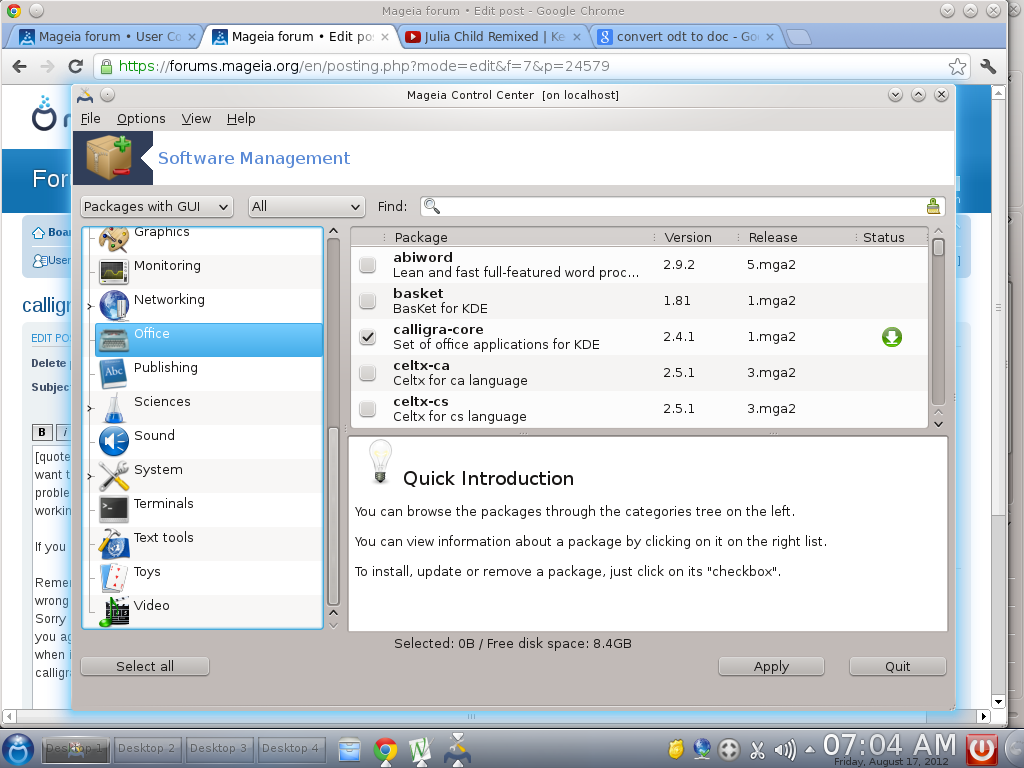Click the Sciences flask icon
Screen dimensions: 1024x768
114,408
